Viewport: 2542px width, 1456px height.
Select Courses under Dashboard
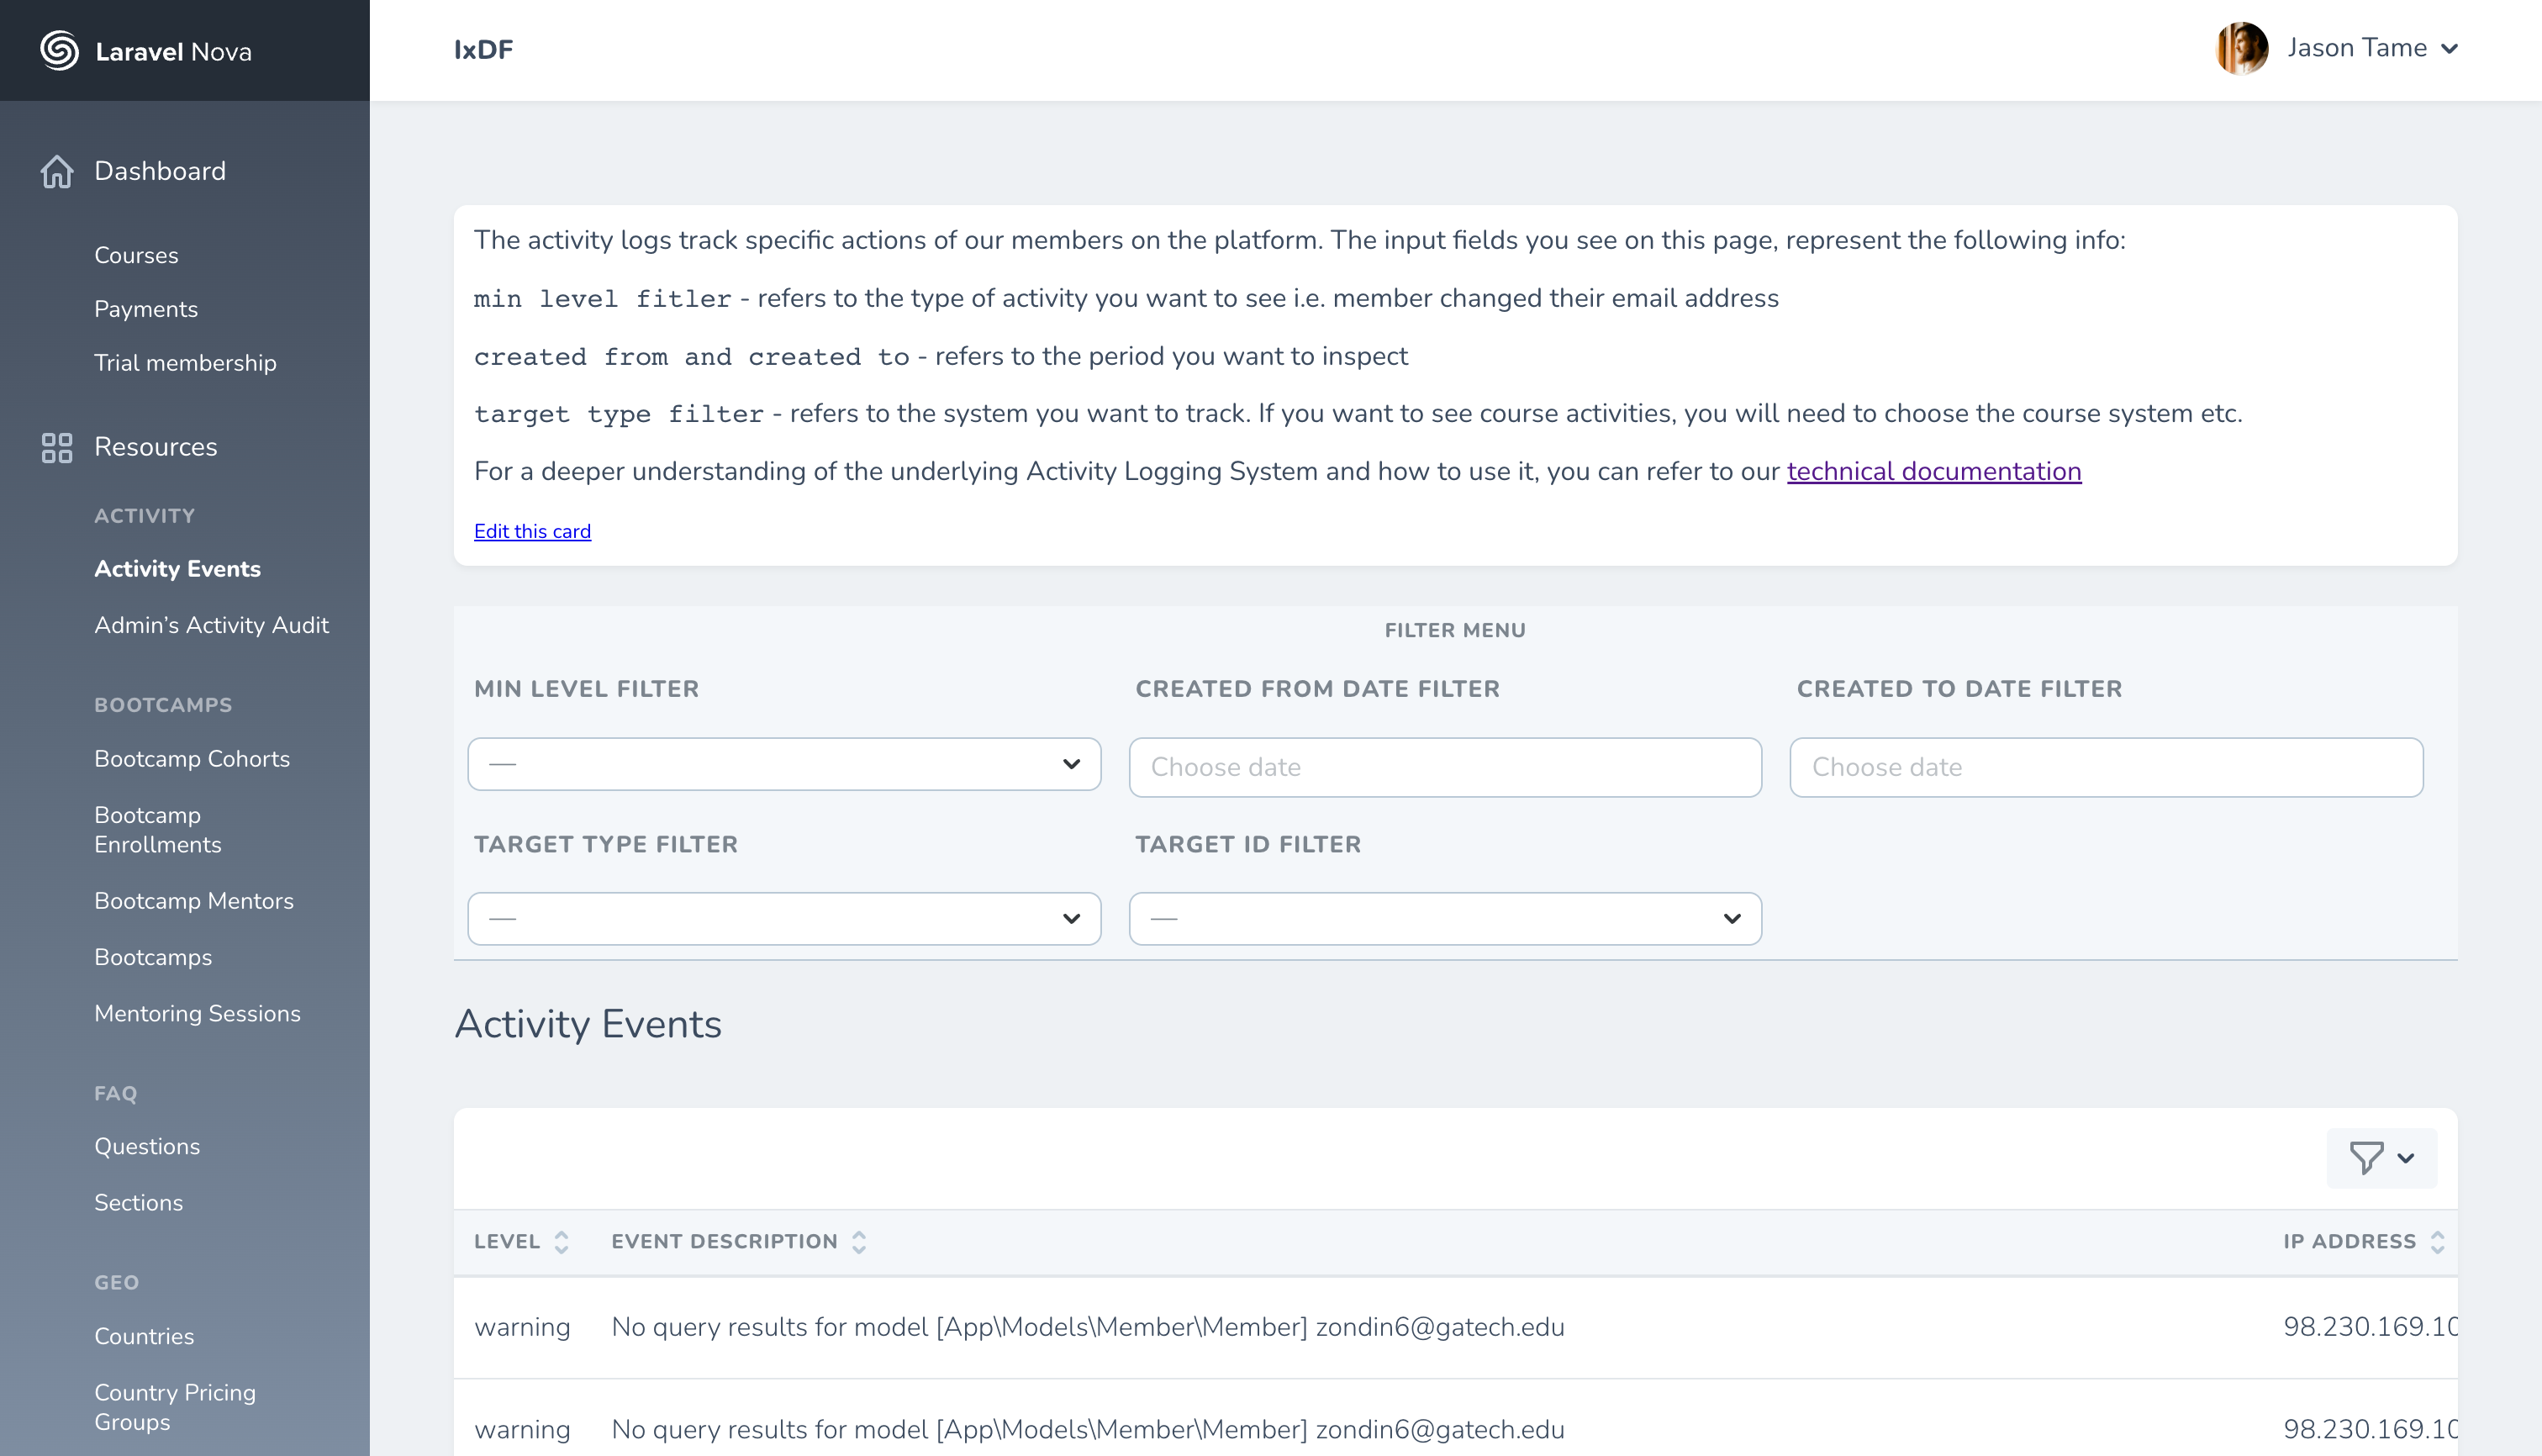point(136,255)
